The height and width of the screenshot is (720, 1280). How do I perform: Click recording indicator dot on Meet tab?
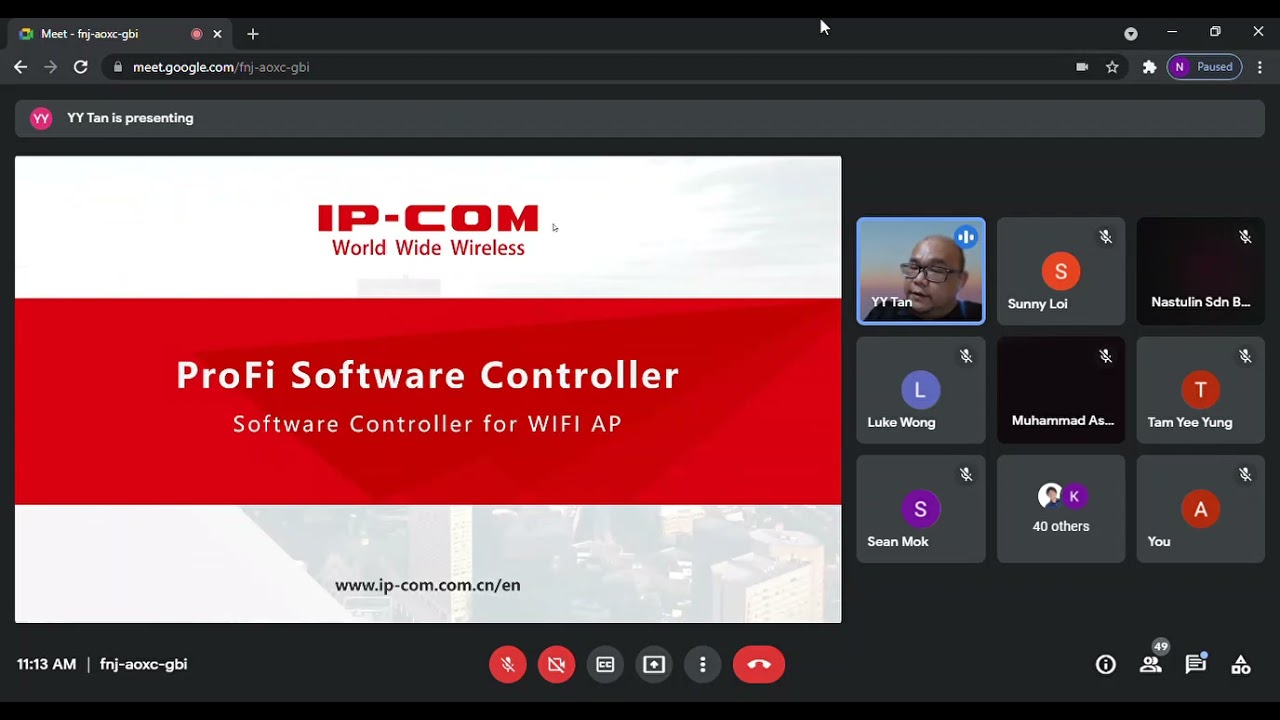tap(196, 34)
